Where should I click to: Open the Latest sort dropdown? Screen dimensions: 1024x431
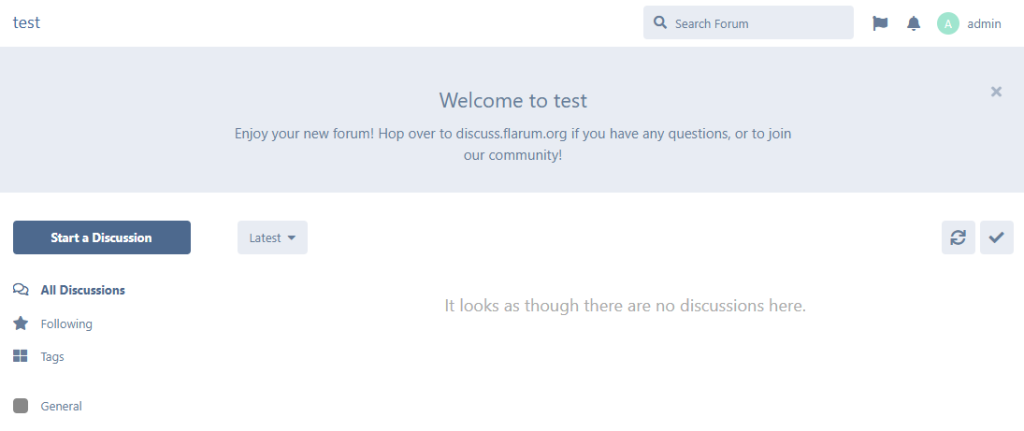coord(271,237)
